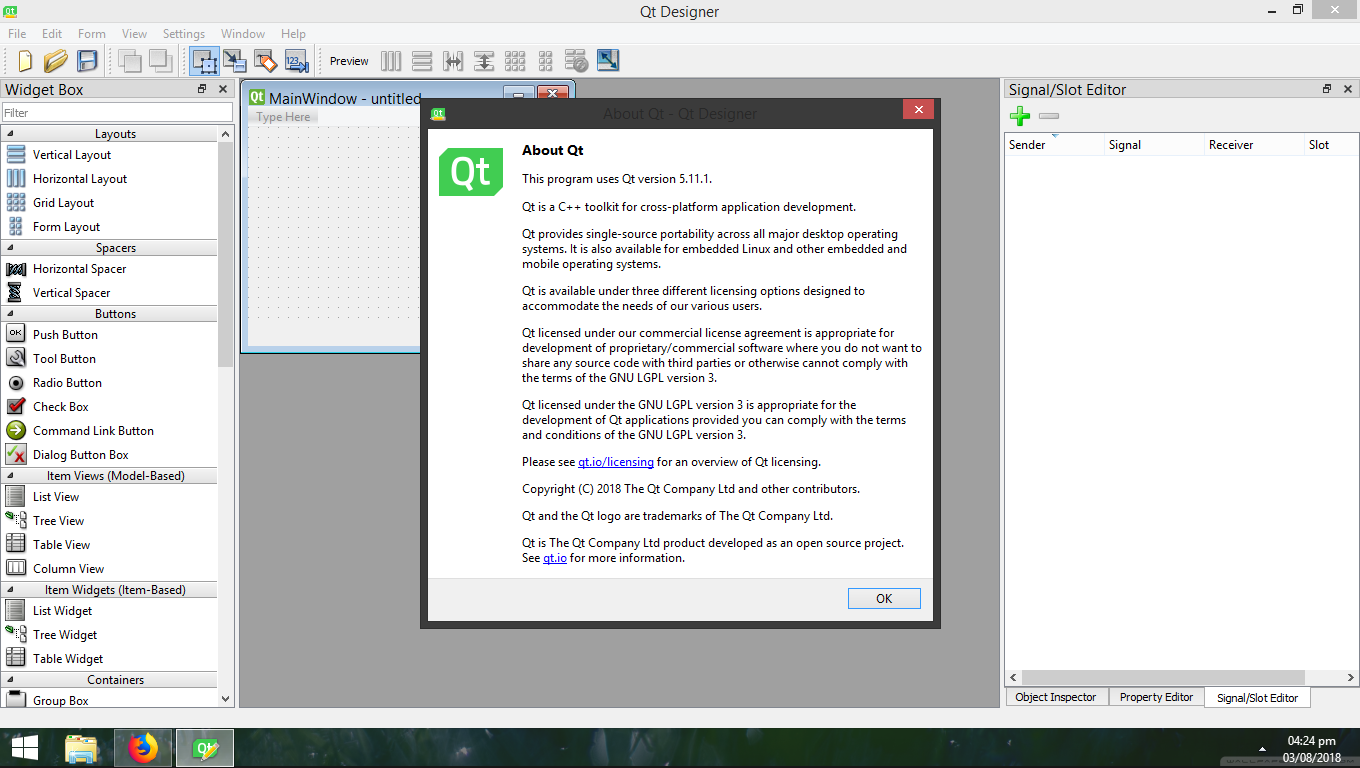1360x768 pixels.
Task: Click the Save form floppy icon
Action: (87, 61)
